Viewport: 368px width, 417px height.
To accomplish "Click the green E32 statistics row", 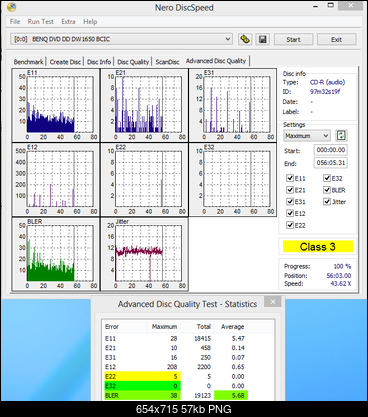I will point(143,386).
